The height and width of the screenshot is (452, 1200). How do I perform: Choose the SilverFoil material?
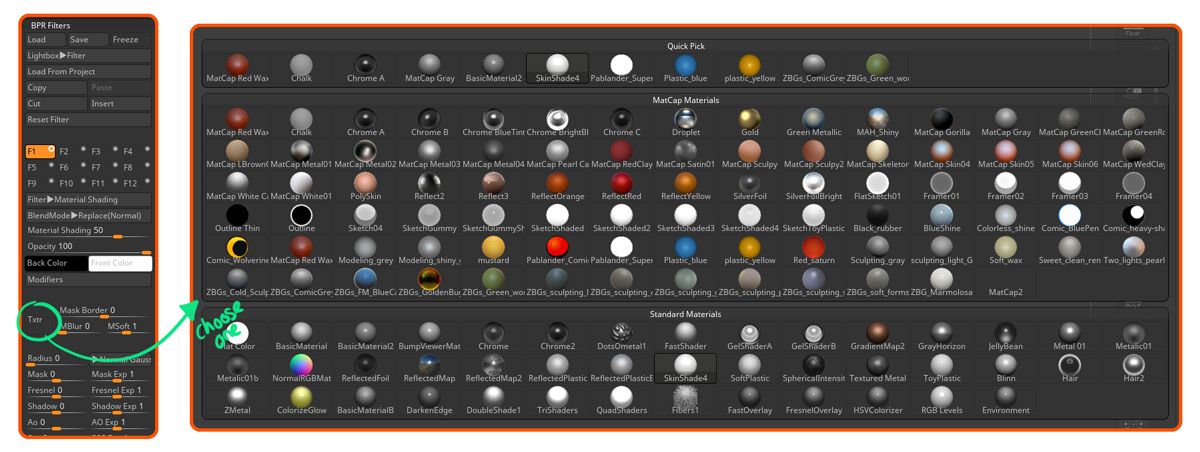click(x=749, y=186)
